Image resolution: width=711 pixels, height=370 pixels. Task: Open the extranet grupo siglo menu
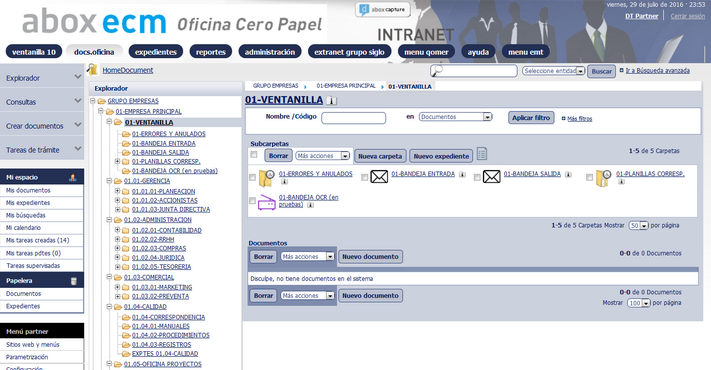[349, 52]
